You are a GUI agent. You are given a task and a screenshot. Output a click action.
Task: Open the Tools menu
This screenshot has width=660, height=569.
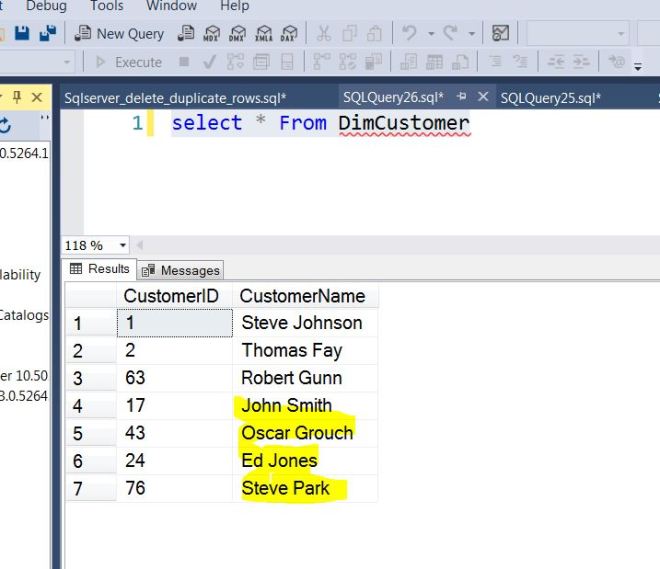point(107,6)
